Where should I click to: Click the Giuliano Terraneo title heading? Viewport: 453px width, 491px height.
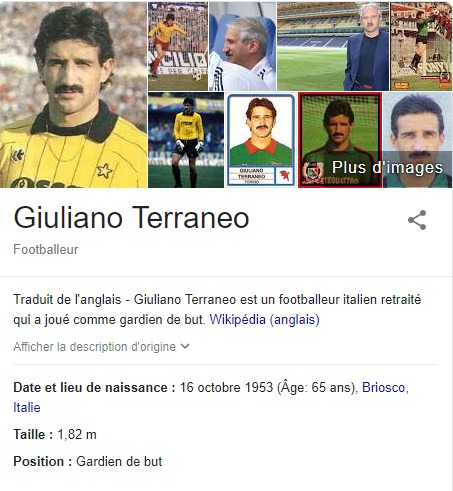(131, 218)
